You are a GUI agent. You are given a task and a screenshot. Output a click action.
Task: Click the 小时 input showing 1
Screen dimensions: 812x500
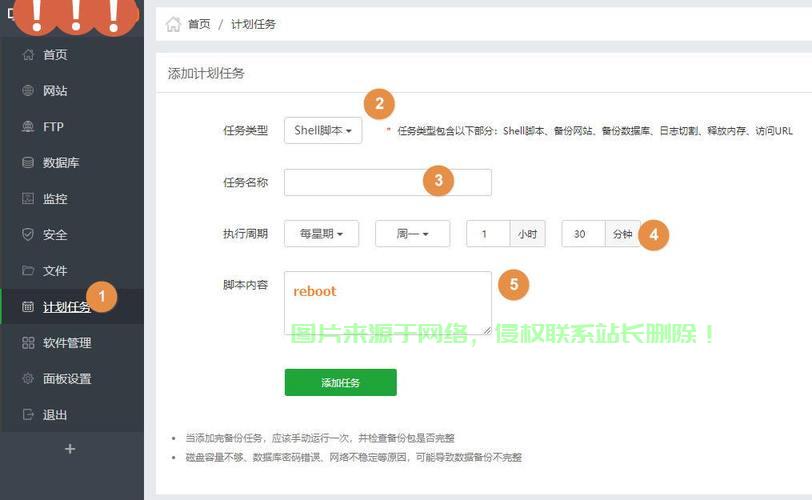[488, 234]
